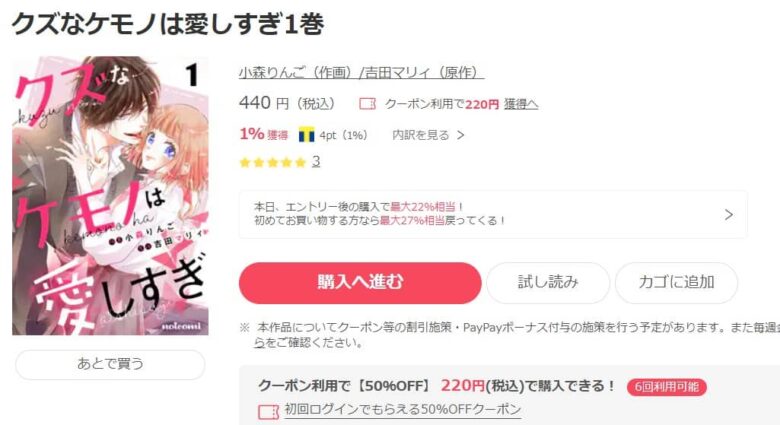The width and height of the screenshot is (780, 425).
Task: Click the 獲得へ coupon link
Action: tap(521, 104)
